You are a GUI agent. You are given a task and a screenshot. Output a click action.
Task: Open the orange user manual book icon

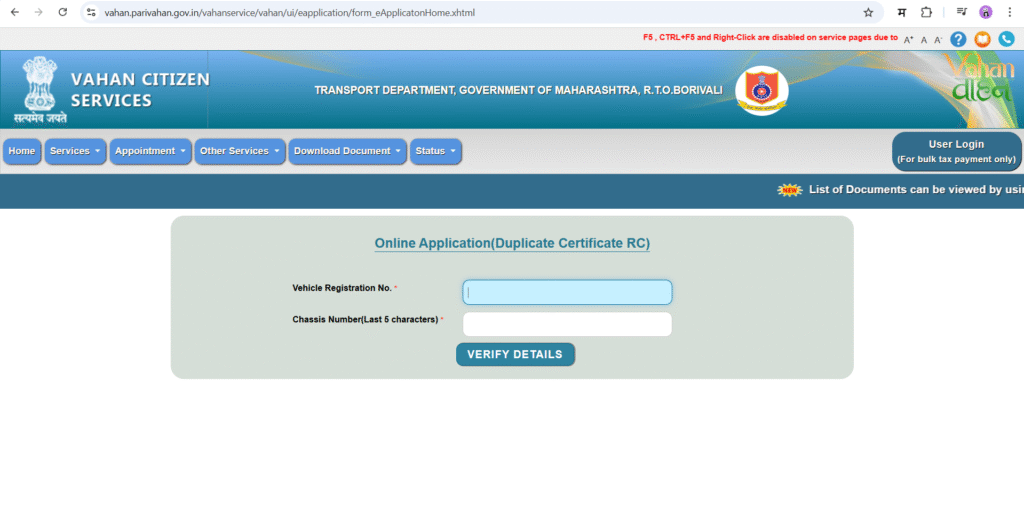(x=982, y=39)
